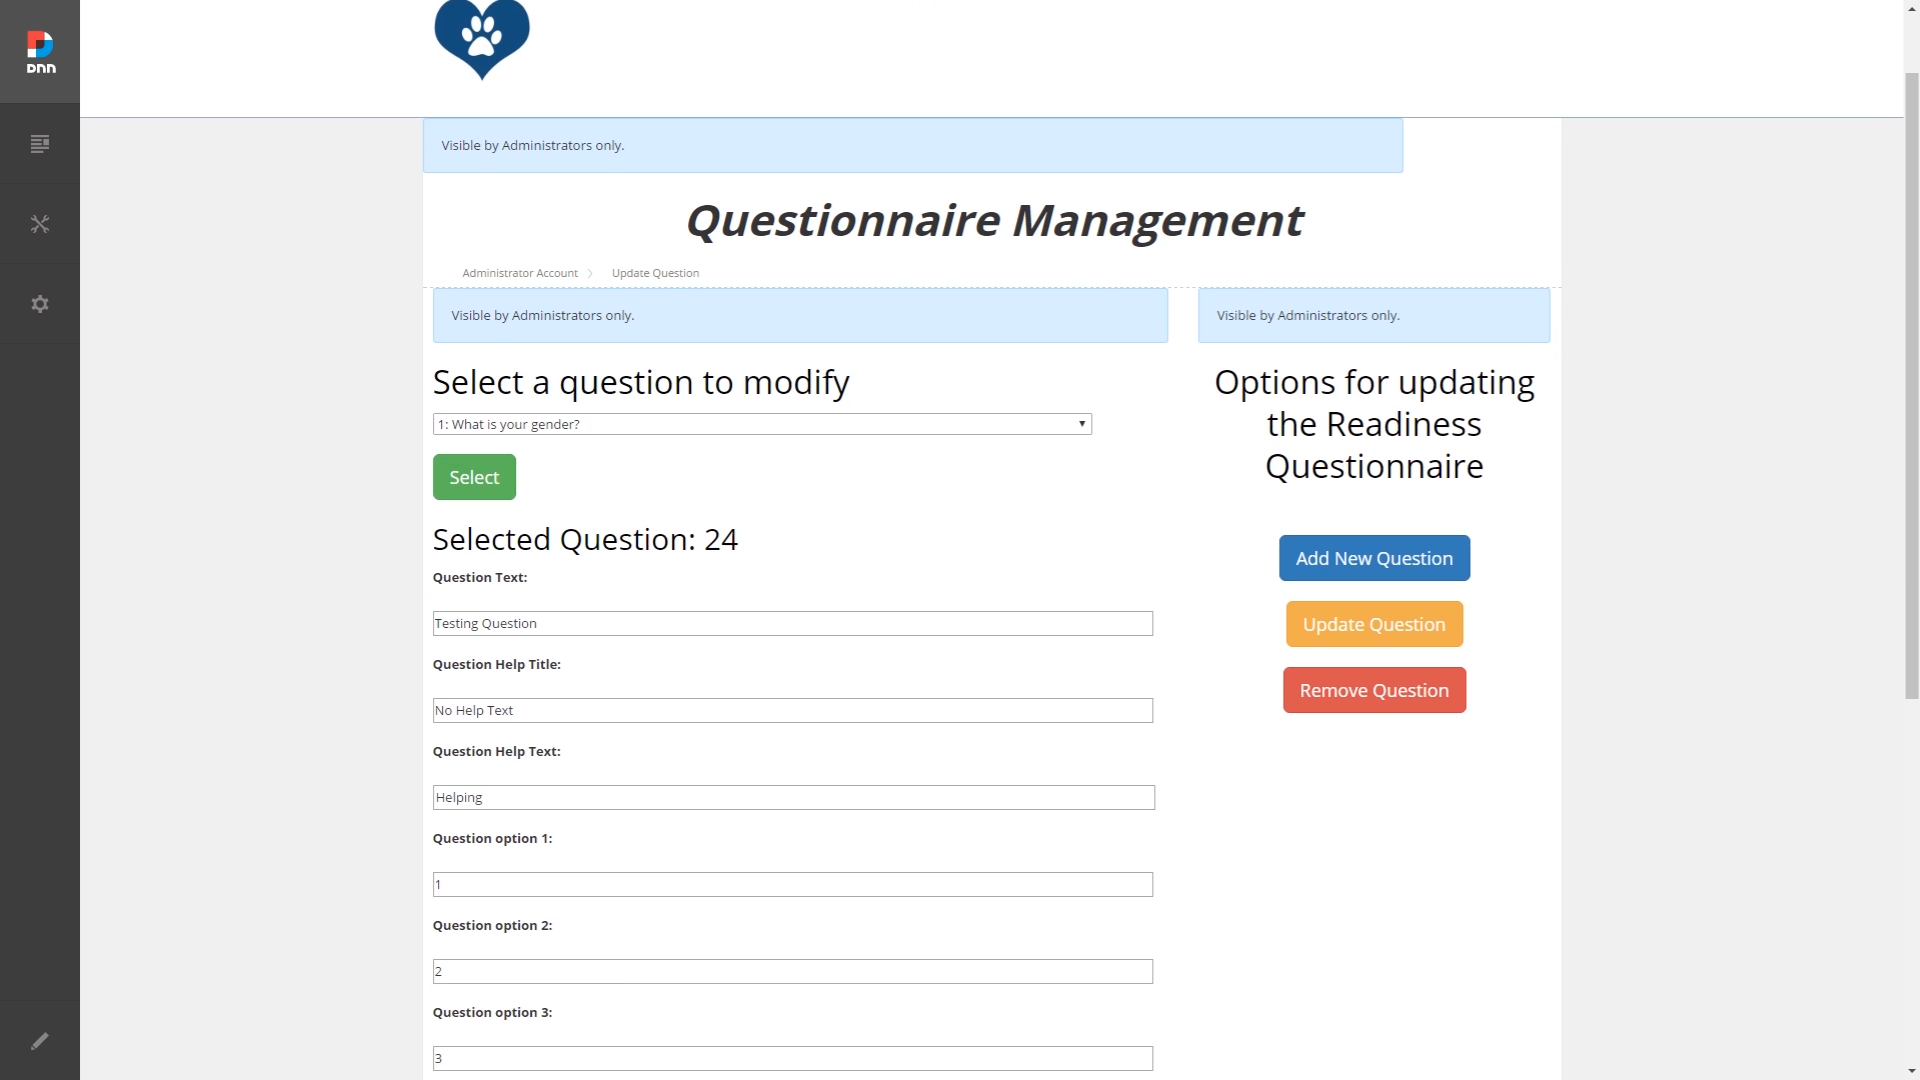Image resolution: width=1920 pixels, height=1080 pixels.
Task: Open the DNN logo menu
Action: tap(40, 52)
